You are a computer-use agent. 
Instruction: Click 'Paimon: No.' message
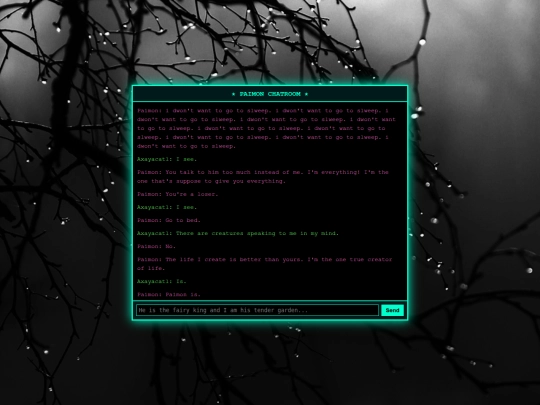pyautogui.click(x=156, y=247)
